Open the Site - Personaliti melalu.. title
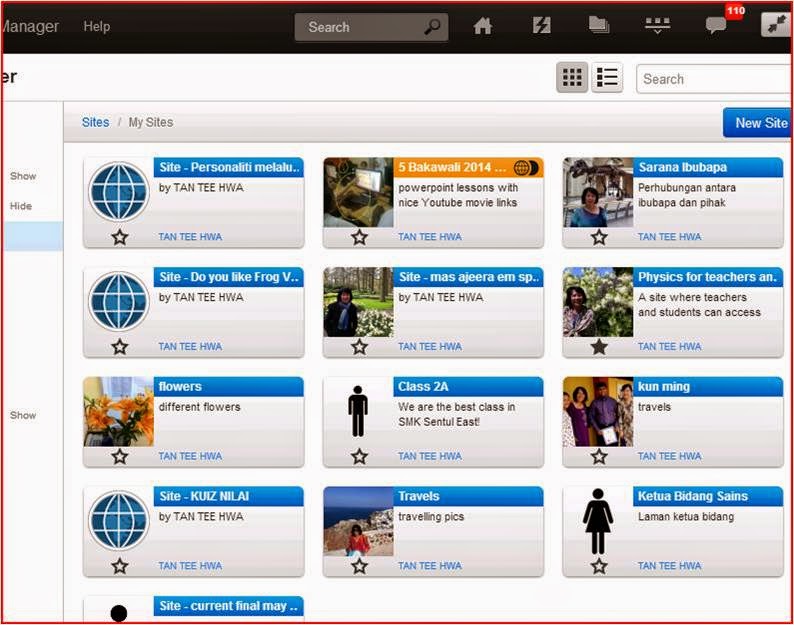This screenshot has height=625, width=794. [229, 167]
